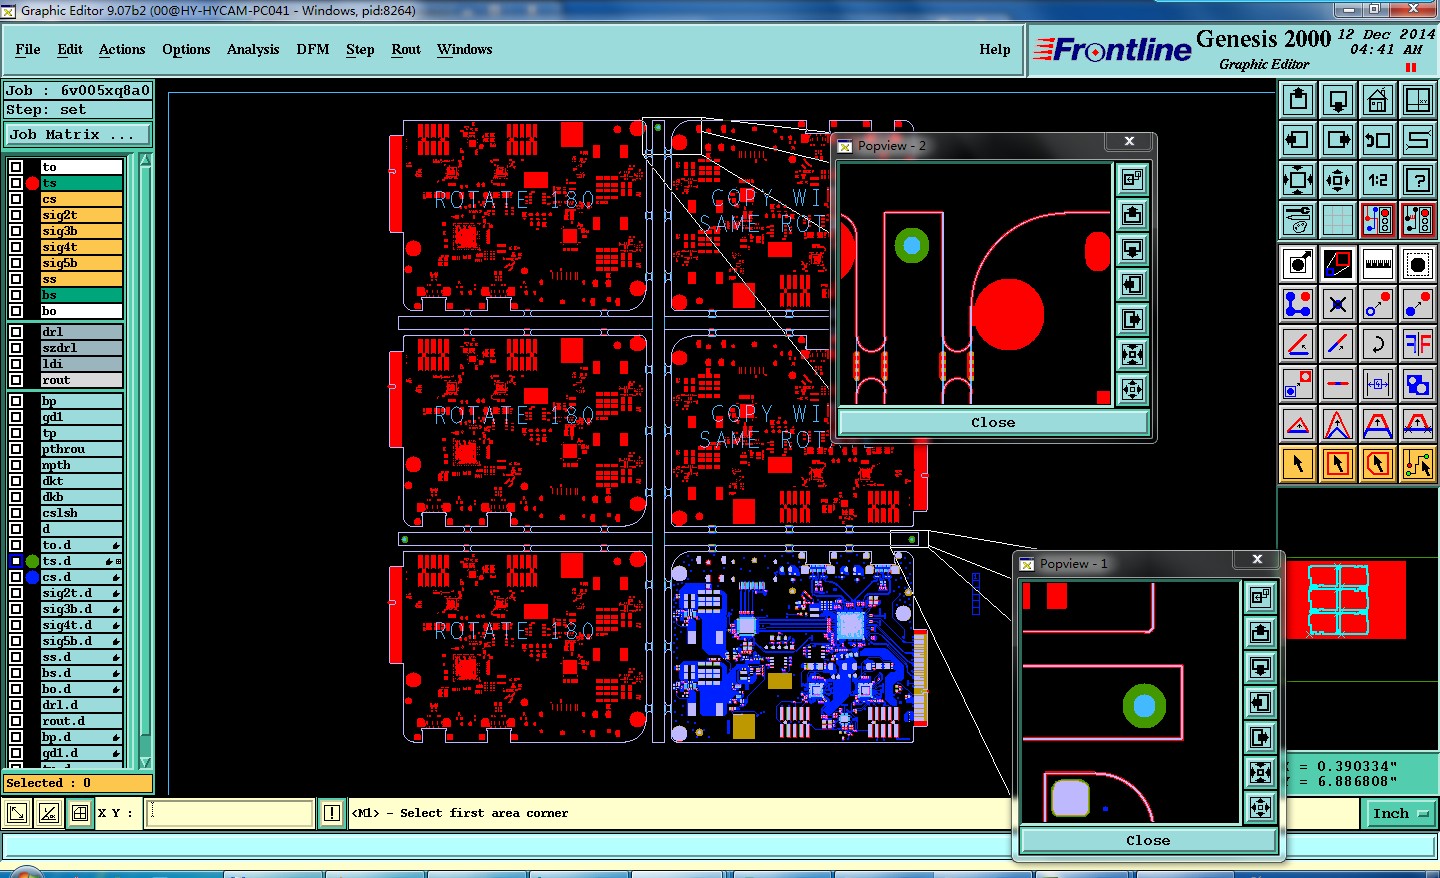Click the grid snap icon beside X Y

[x=80, y=813]
